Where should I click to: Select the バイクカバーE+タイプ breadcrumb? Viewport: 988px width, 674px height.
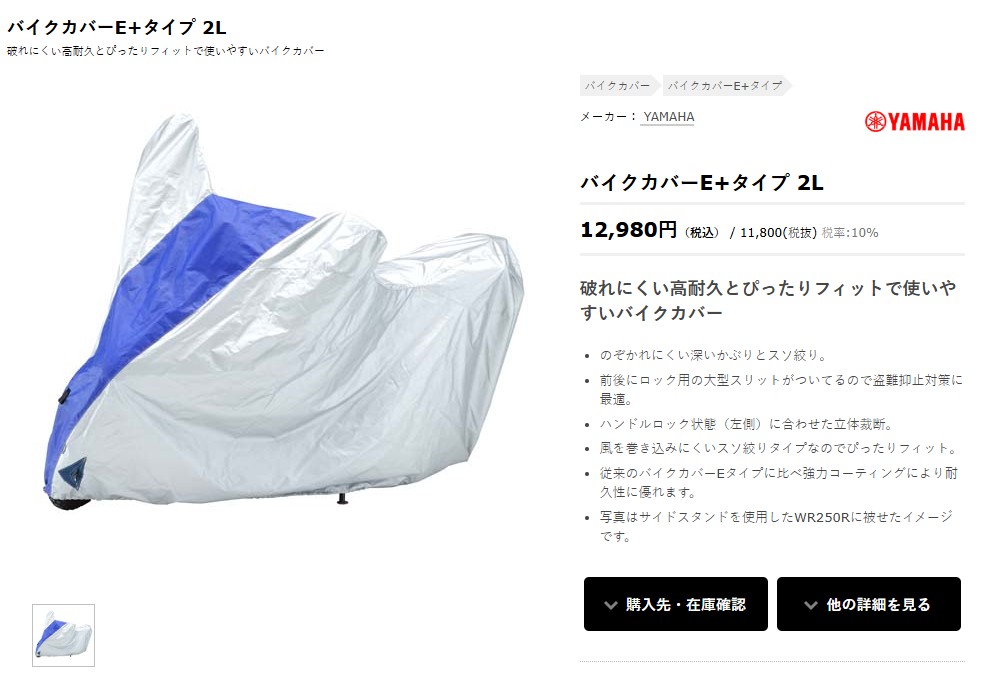(x=725, y=86)
